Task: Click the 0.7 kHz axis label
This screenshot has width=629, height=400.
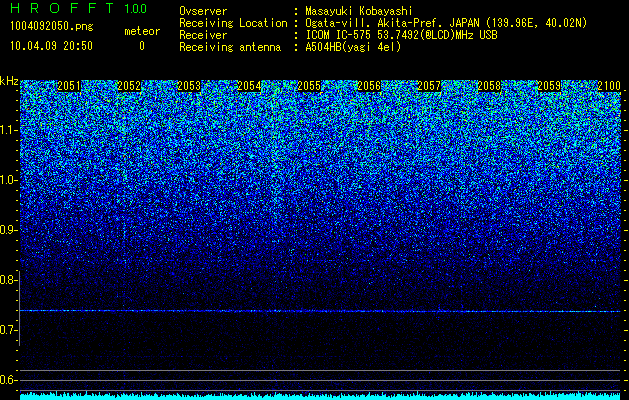Action: pyautogui.click(x=7, y=330)
